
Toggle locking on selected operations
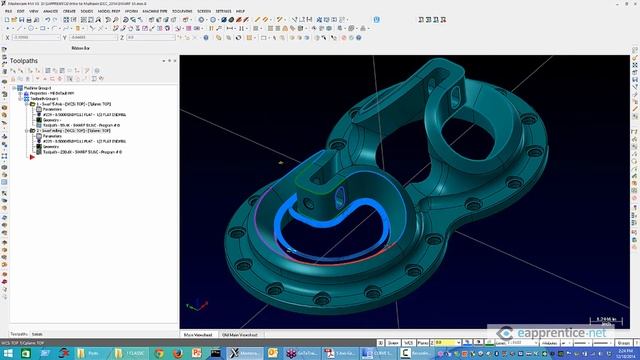(13, 79)
